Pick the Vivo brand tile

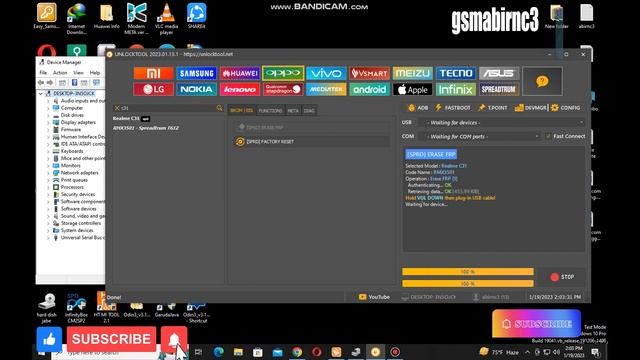[326, 73]
